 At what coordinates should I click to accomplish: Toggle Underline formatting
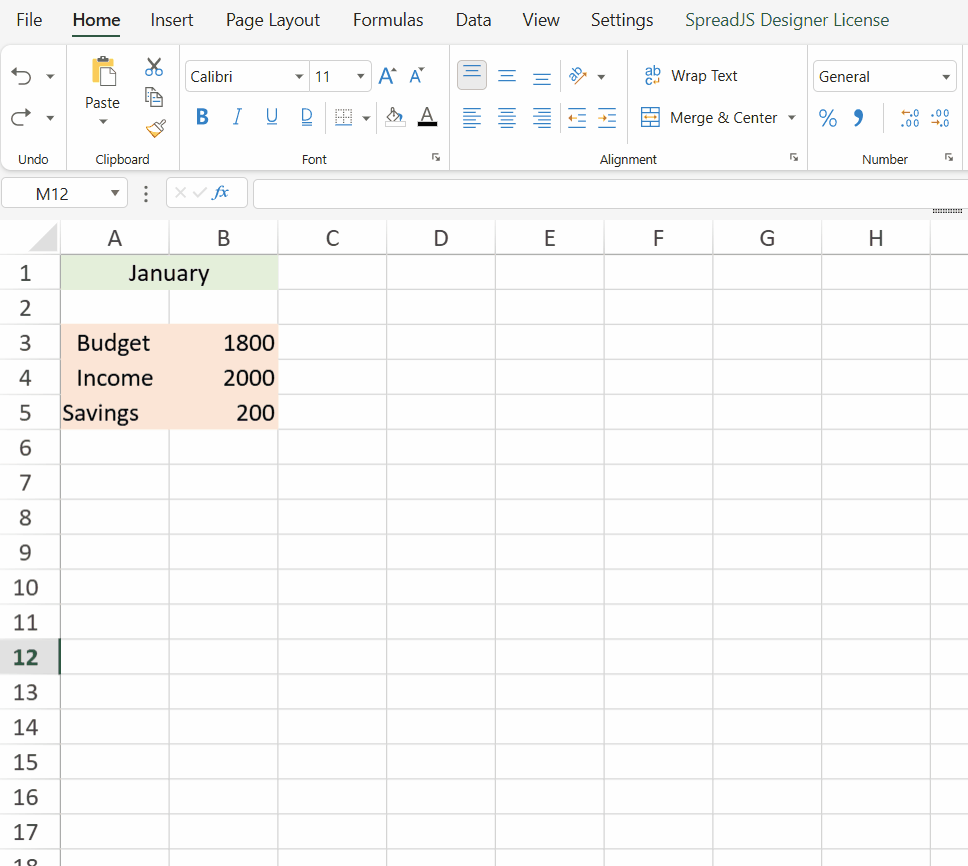point(272,117)
